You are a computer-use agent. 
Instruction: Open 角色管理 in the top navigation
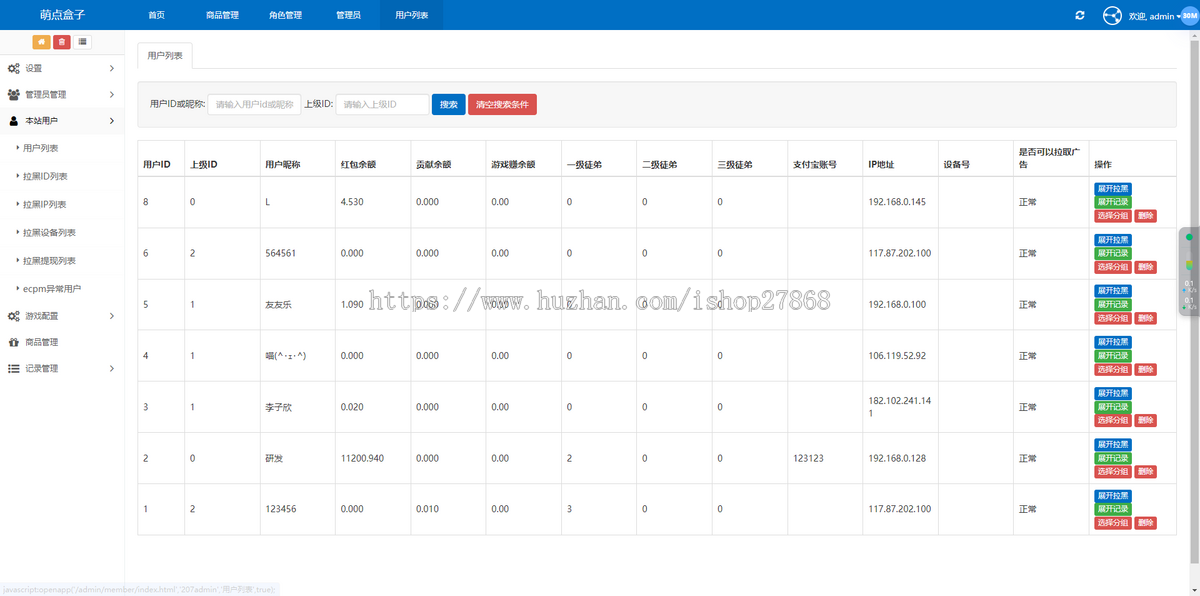[x=285, y=15]
